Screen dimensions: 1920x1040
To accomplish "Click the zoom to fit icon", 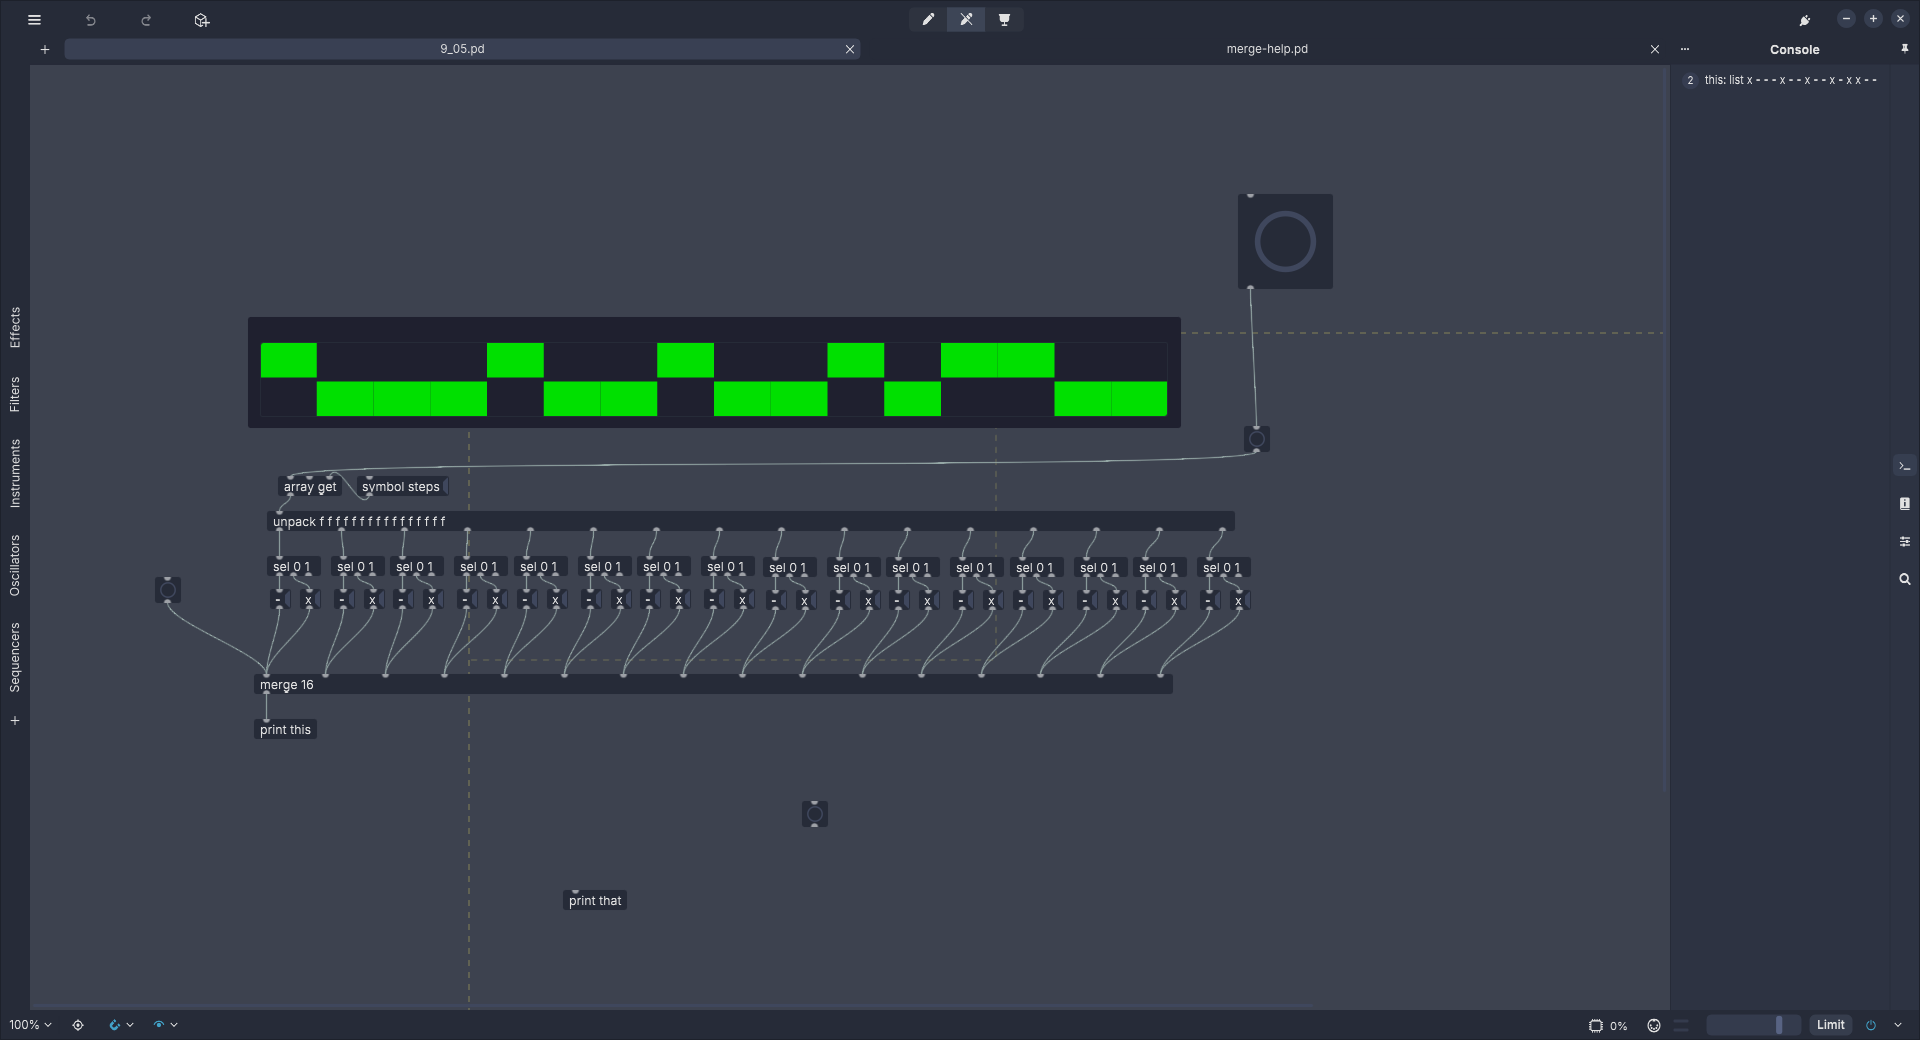I will (78, 1025).
